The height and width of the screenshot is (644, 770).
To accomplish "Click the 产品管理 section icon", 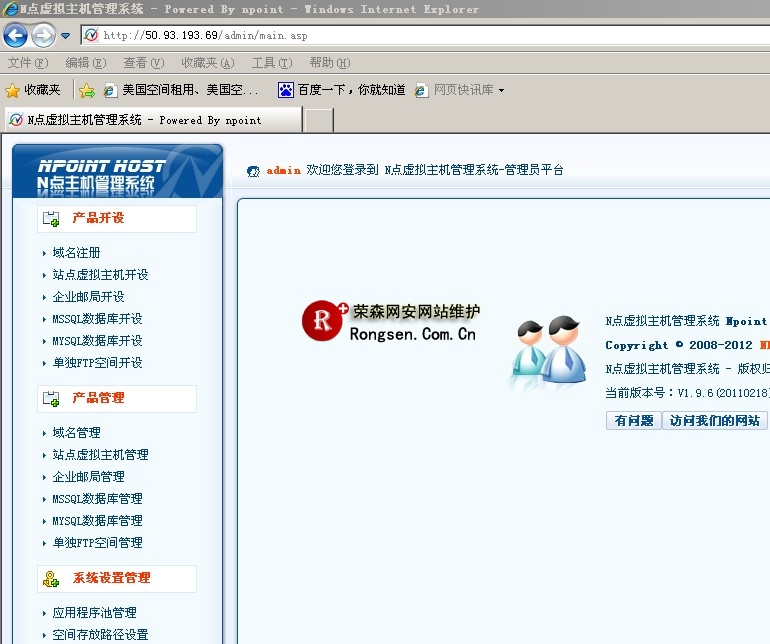I will point(51,399).
